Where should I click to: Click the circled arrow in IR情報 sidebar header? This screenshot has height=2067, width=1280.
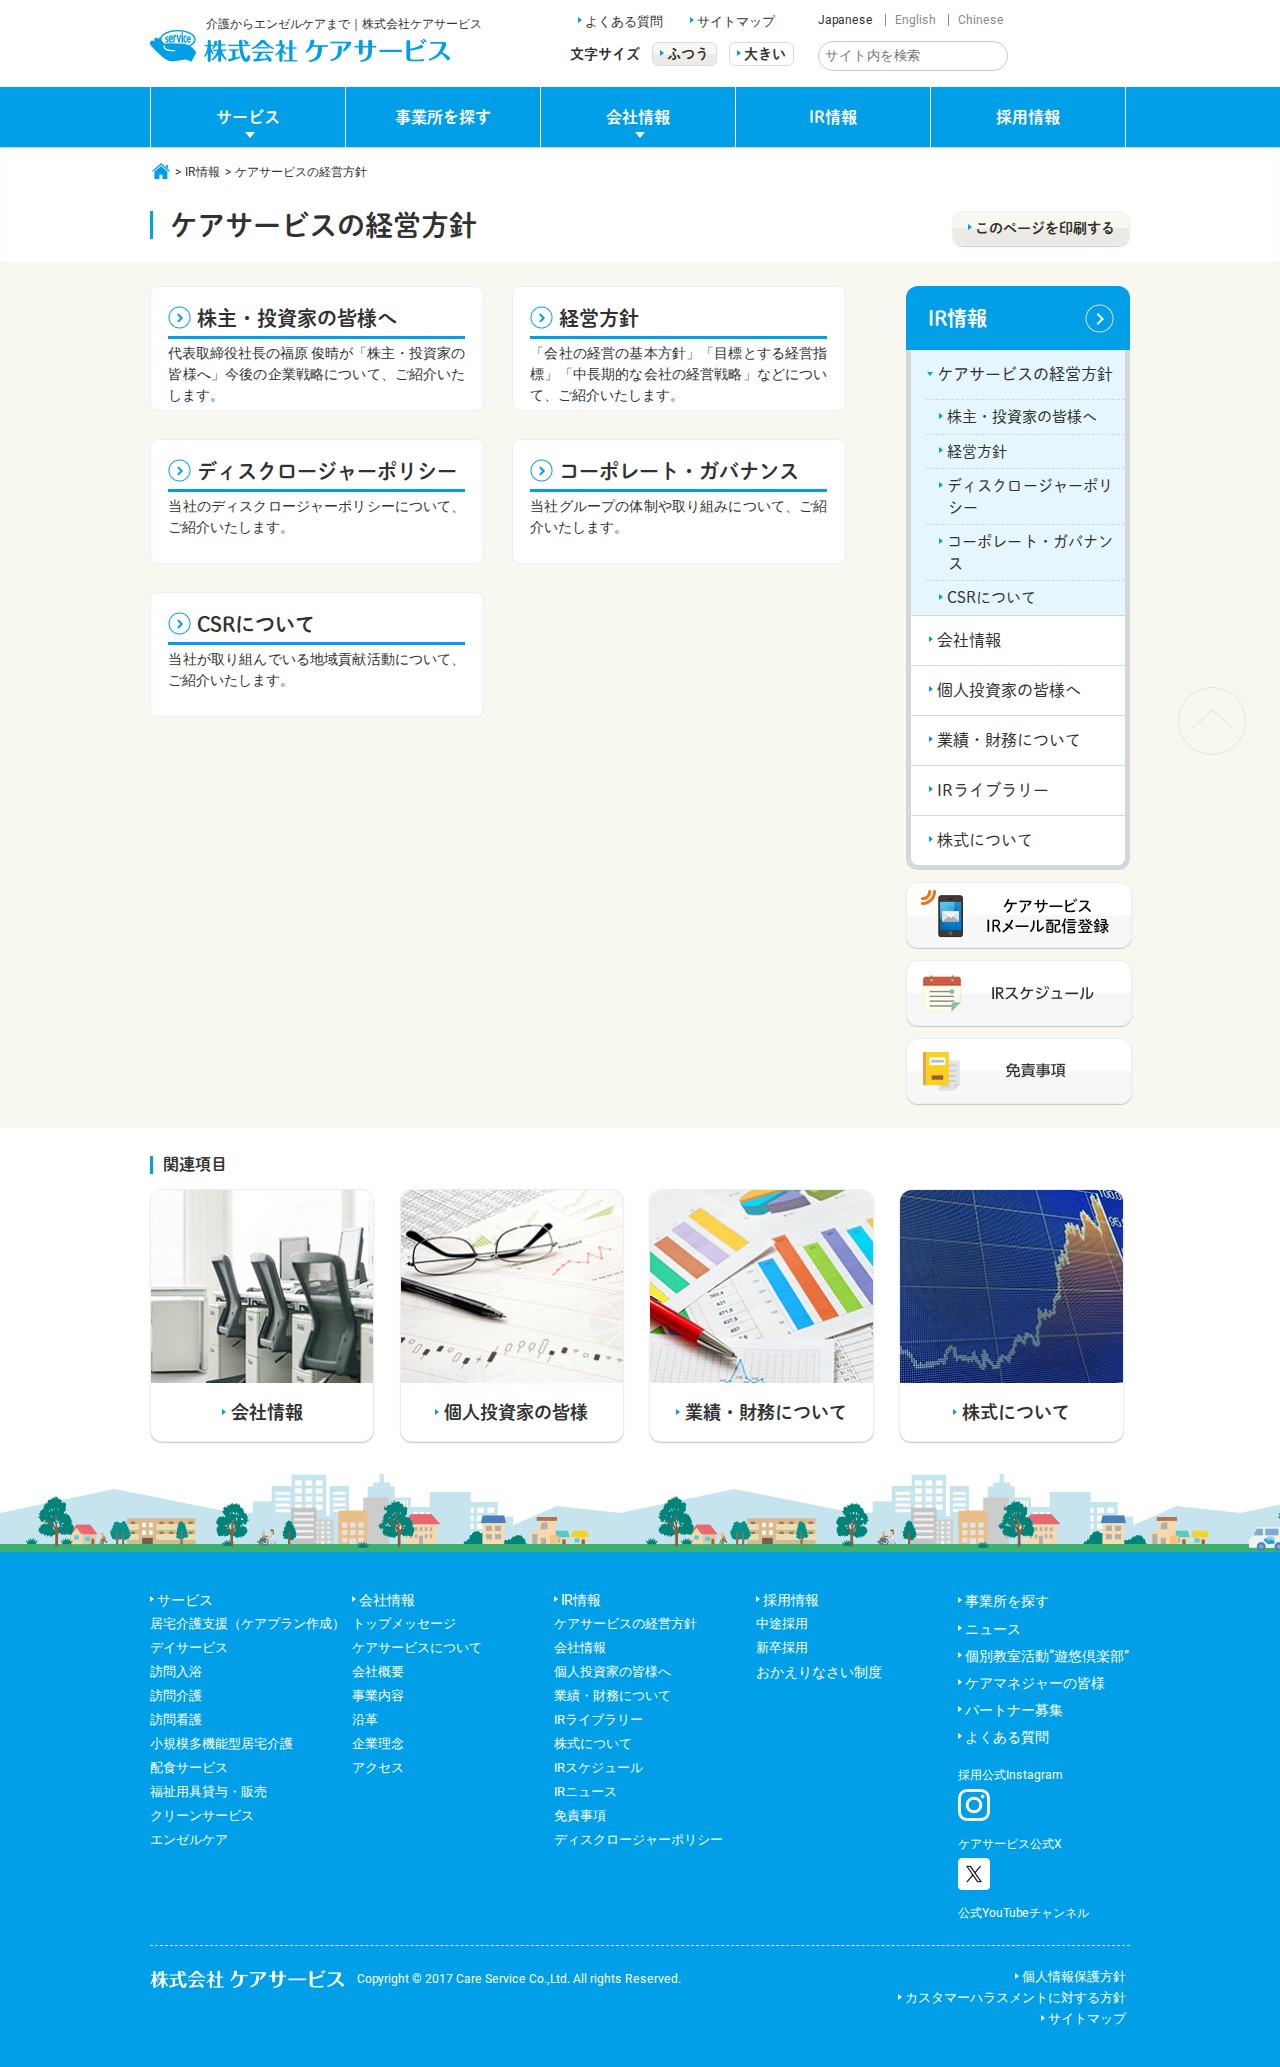[x=1099, y=318]
